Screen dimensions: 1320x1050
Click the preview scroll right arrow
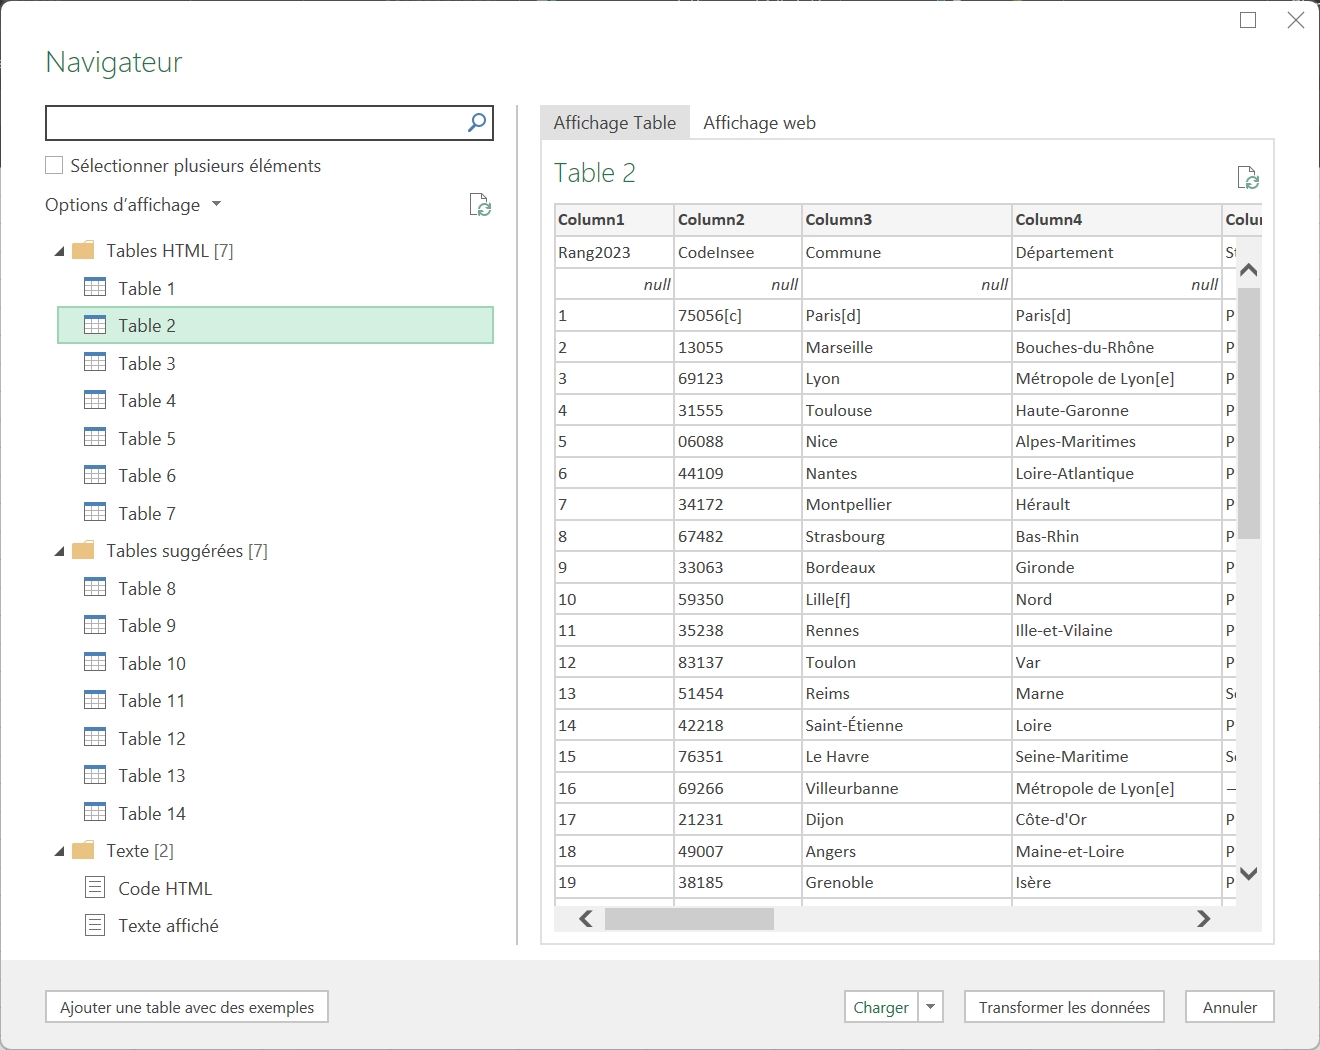[x=1204, y=918]
